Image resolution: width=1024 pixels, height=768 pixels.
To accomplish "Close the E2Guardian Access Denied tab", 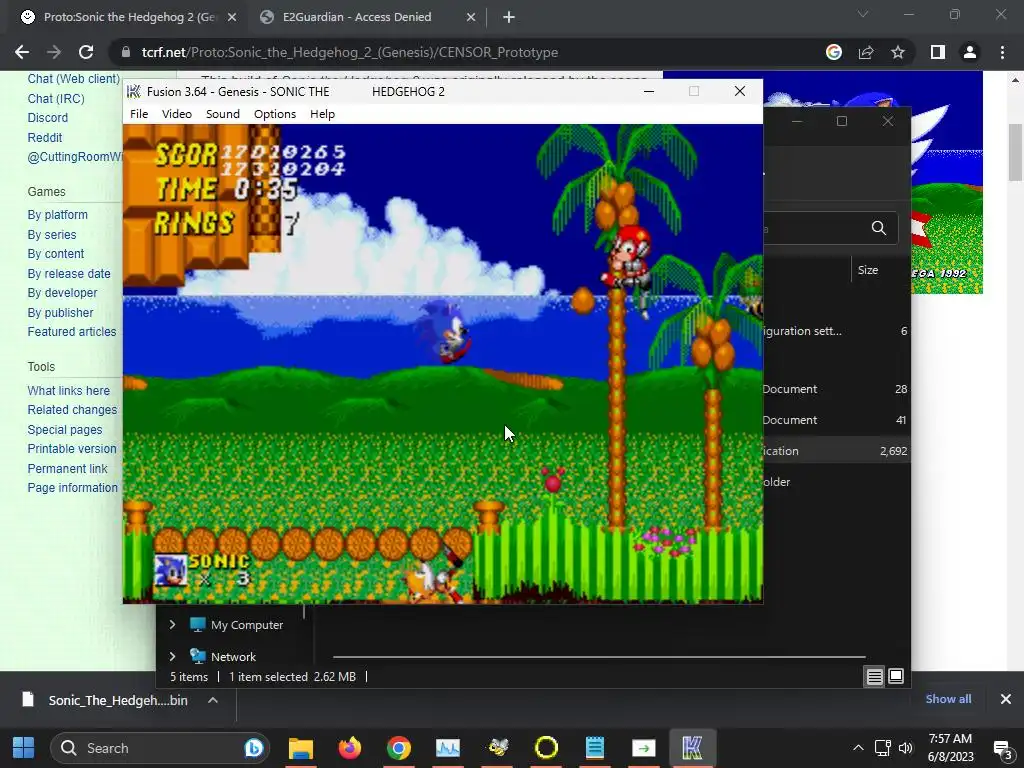I will (x=471, y=17).
